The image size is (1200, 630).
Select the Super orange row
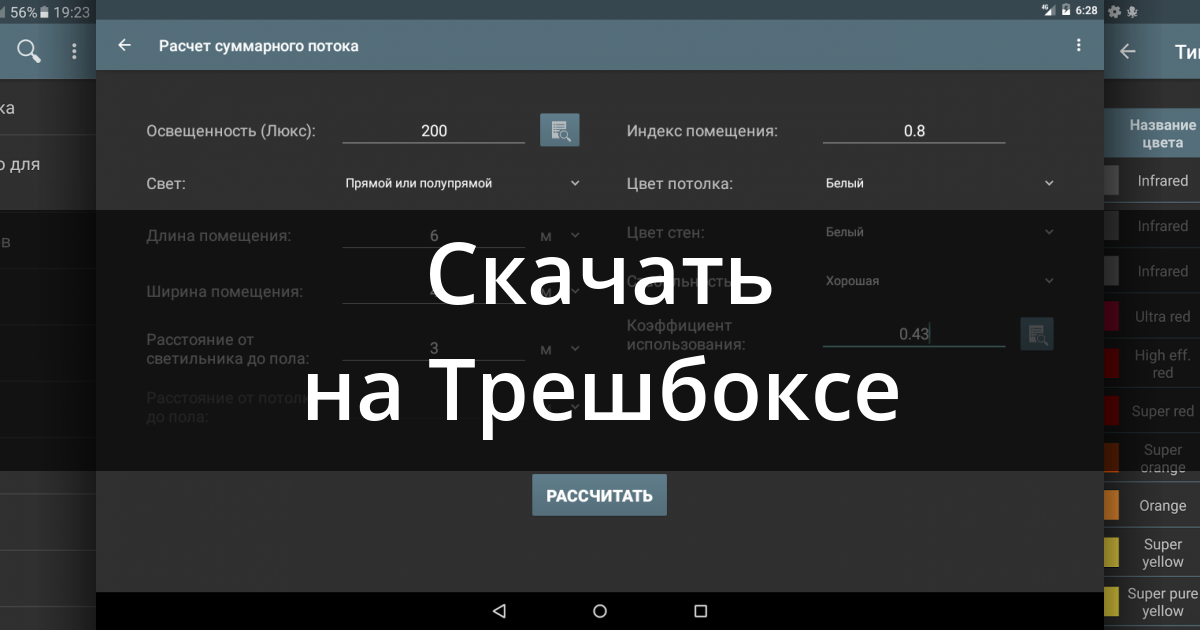1152,459
